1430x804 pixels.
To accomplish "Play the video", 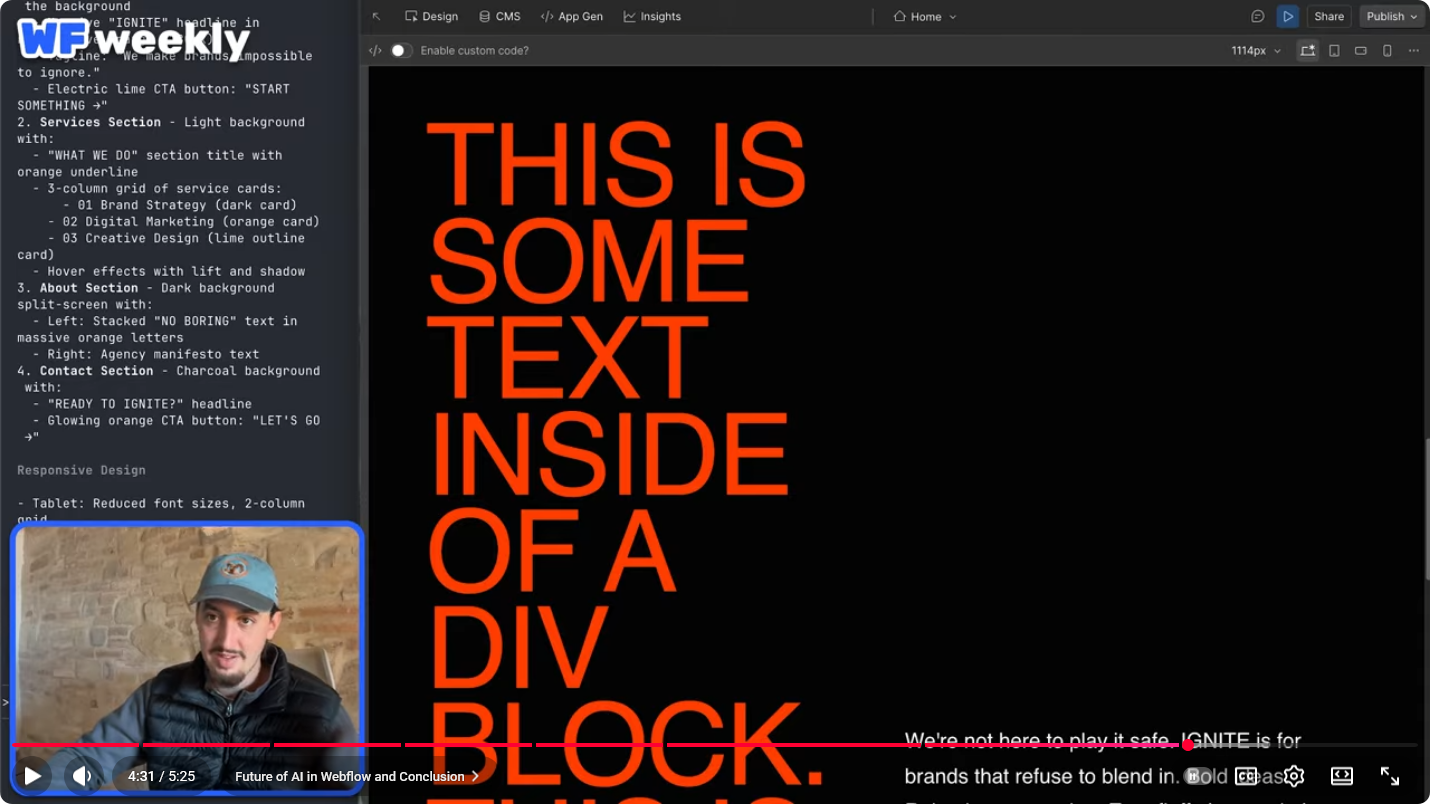I will [32, 776].
